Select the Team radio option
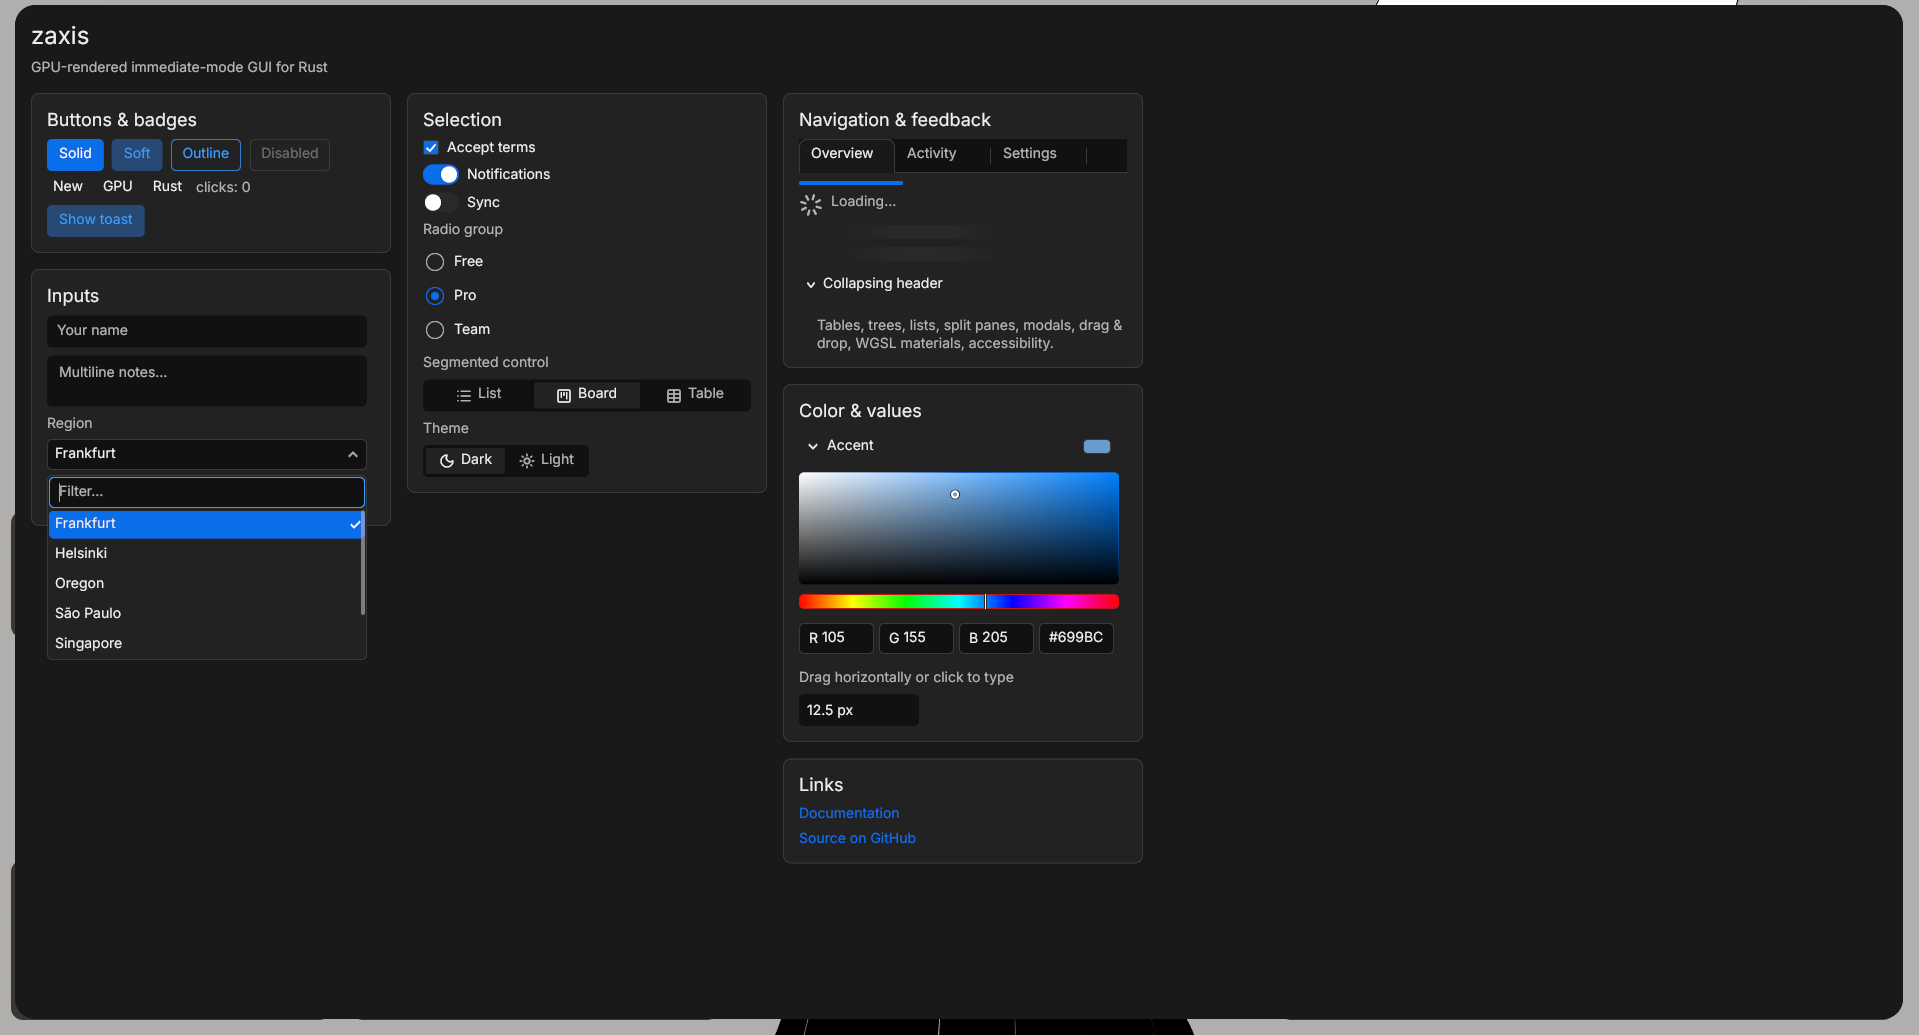Screen dimensions: 1919x1035 pyautogui.click(x=435, y=330)
